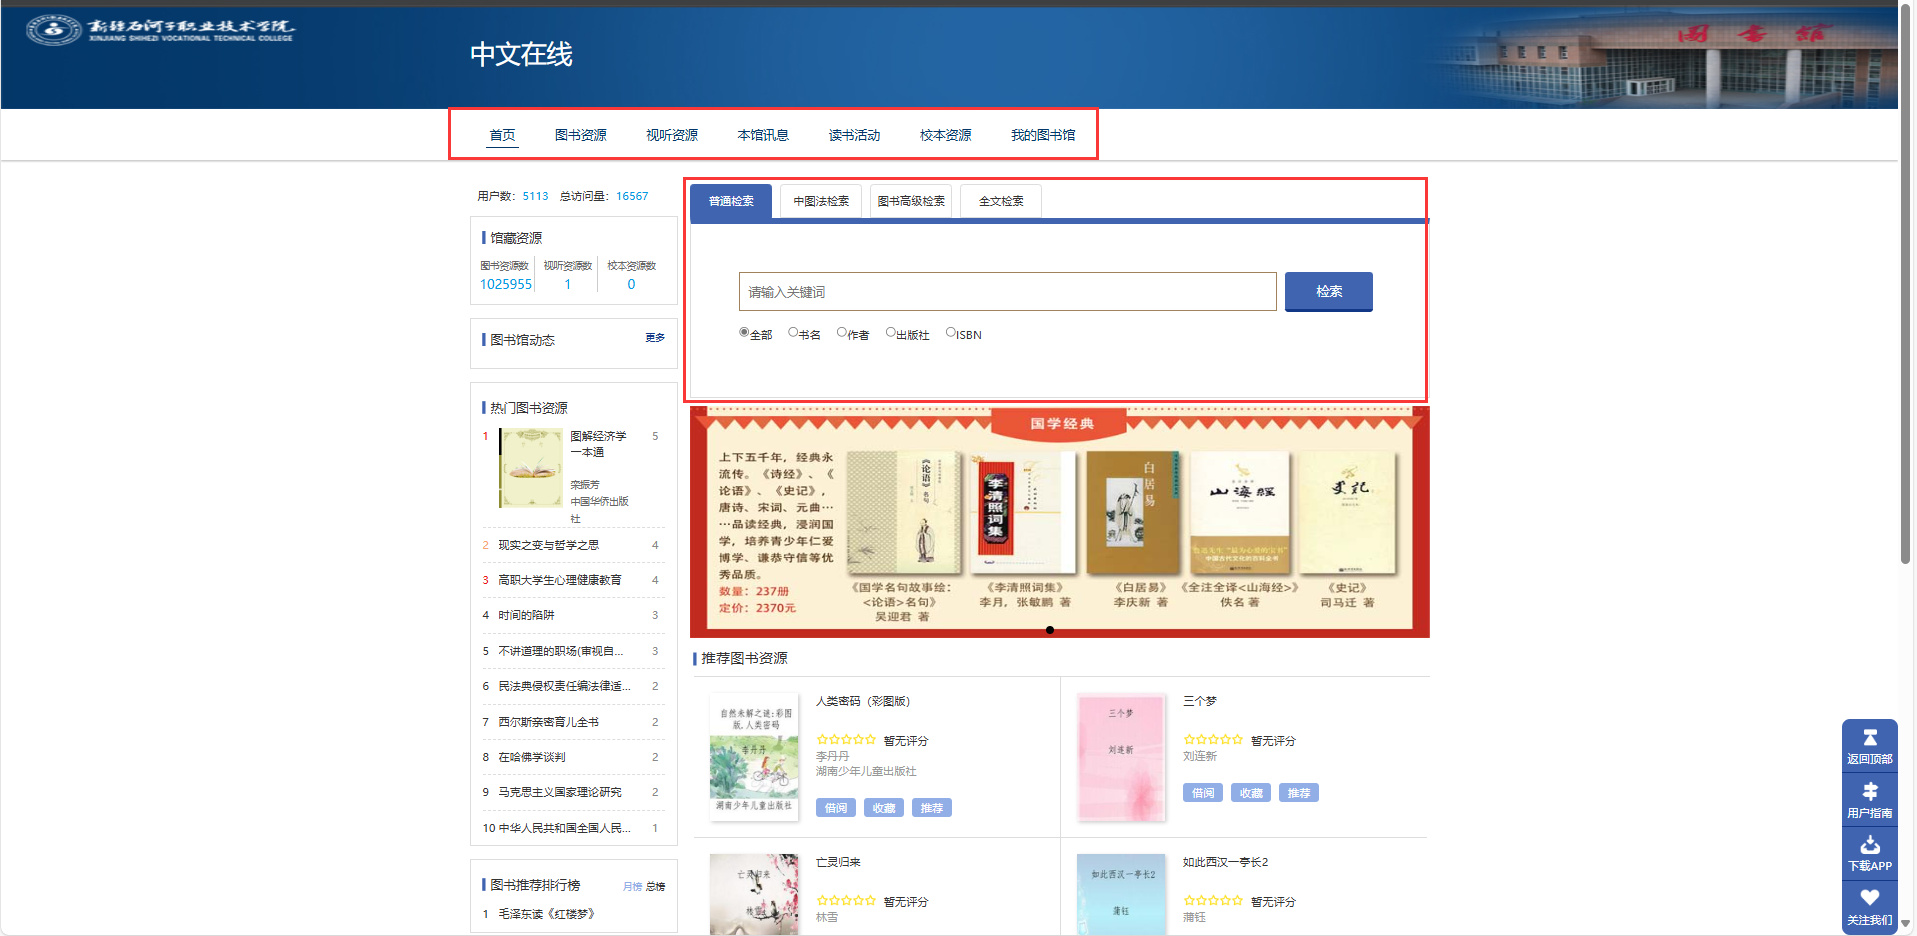Expand 更多 in library news panel
The image size is (1917, 936).
pyautogui.click(x=655, y=338)
